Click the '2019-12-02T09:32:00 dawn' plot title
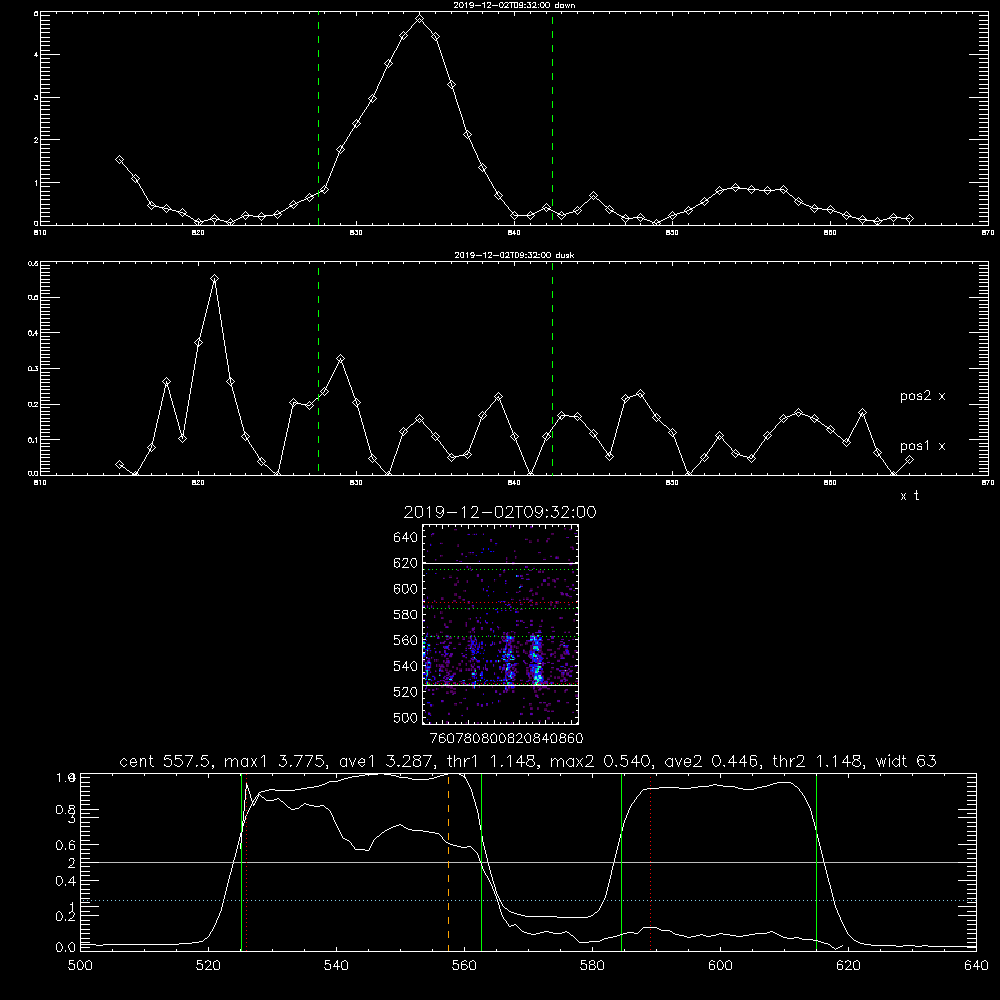Image resolution: width=1000 pixels, height=1000 pixels. (x=514, y=5)
